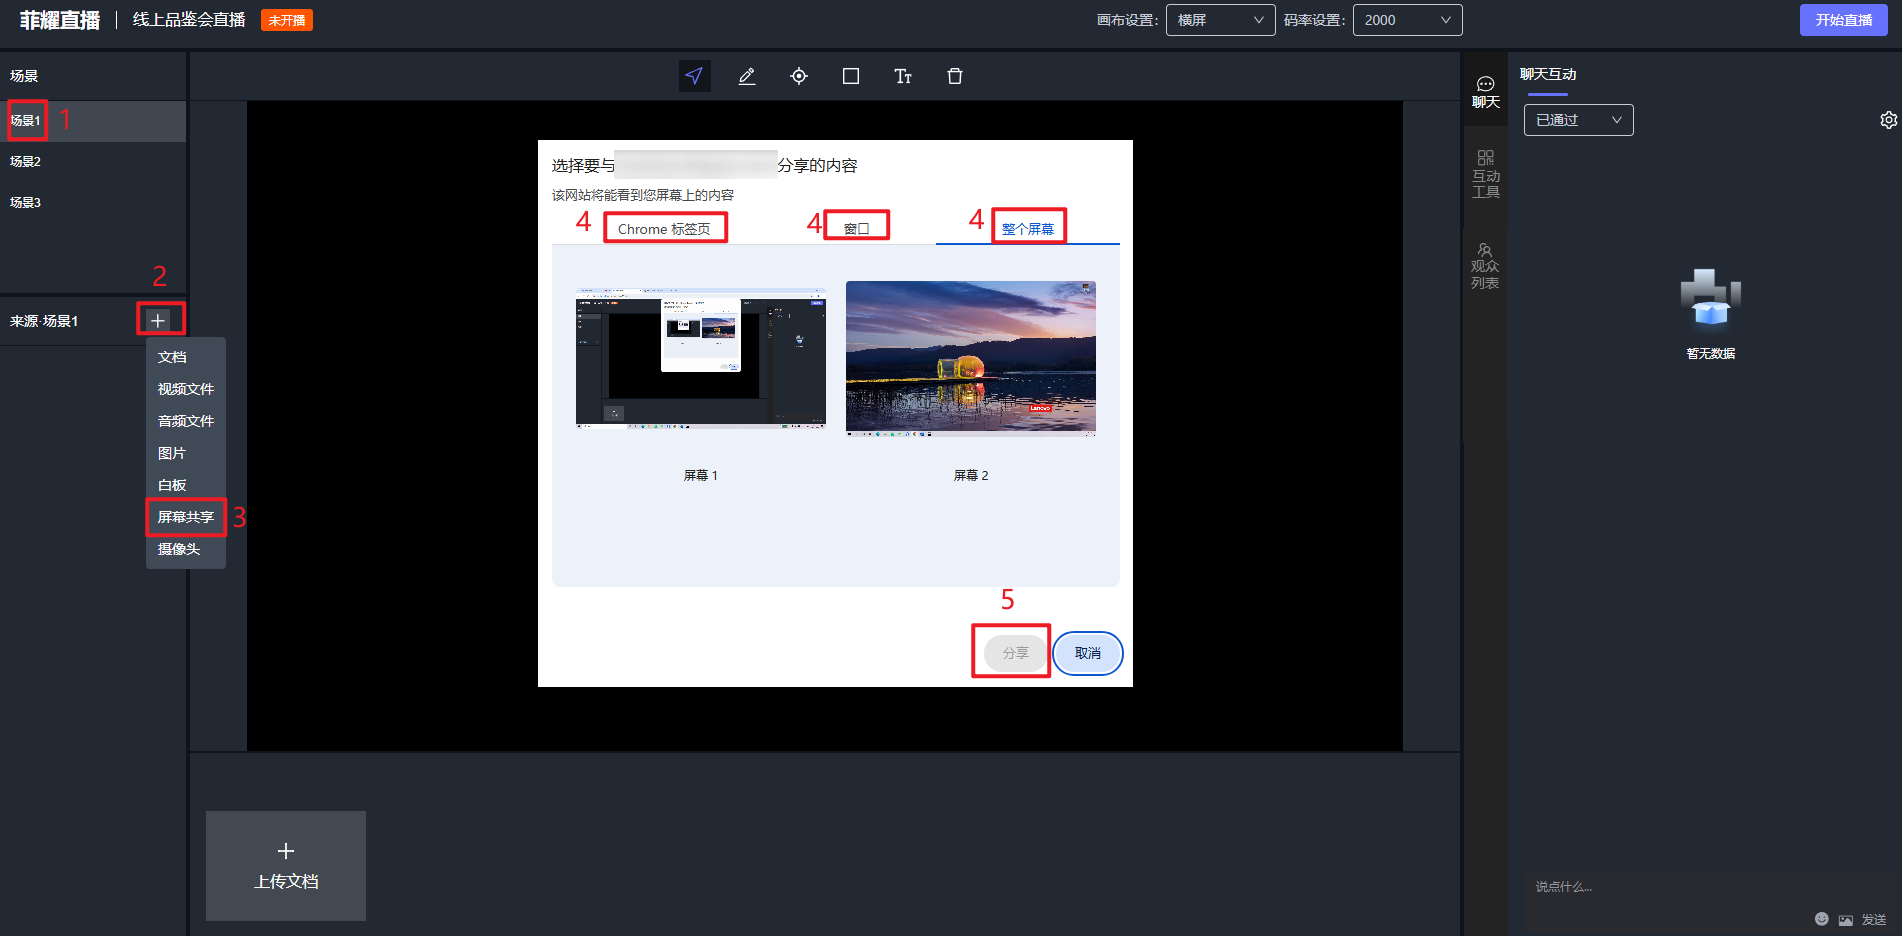Screen dimensions: 1902x936
Task: Click the trash delete icon
Action: (x=955, y=76)
